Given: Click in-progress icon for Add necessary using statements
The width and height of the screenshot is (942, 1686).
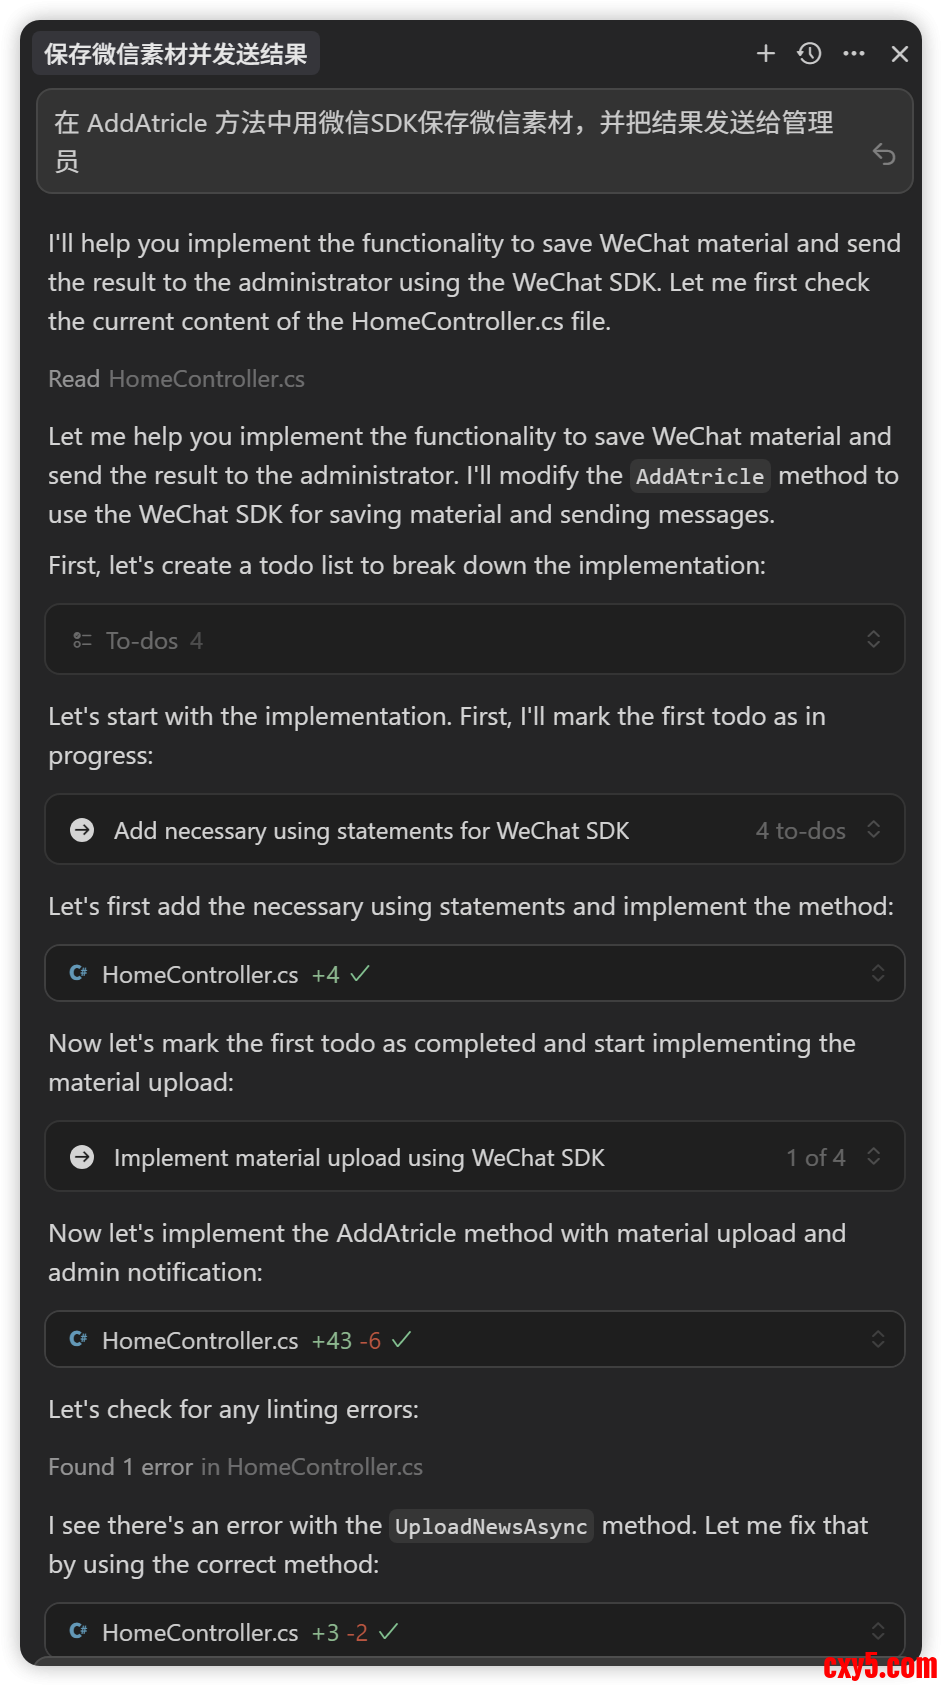Looking at the screenshot, I should pyautogui.click(x=82, y=830).
